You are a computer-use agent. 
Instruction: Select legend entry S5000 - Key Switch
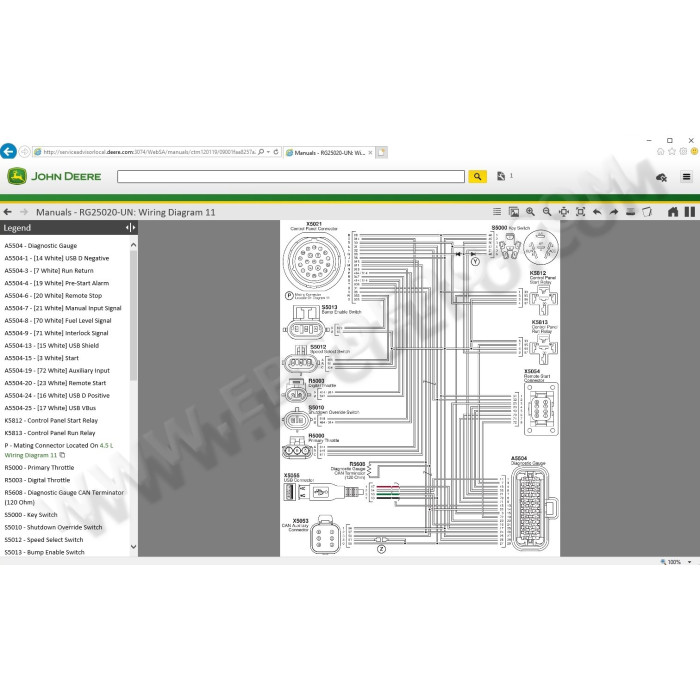point(31,515)
